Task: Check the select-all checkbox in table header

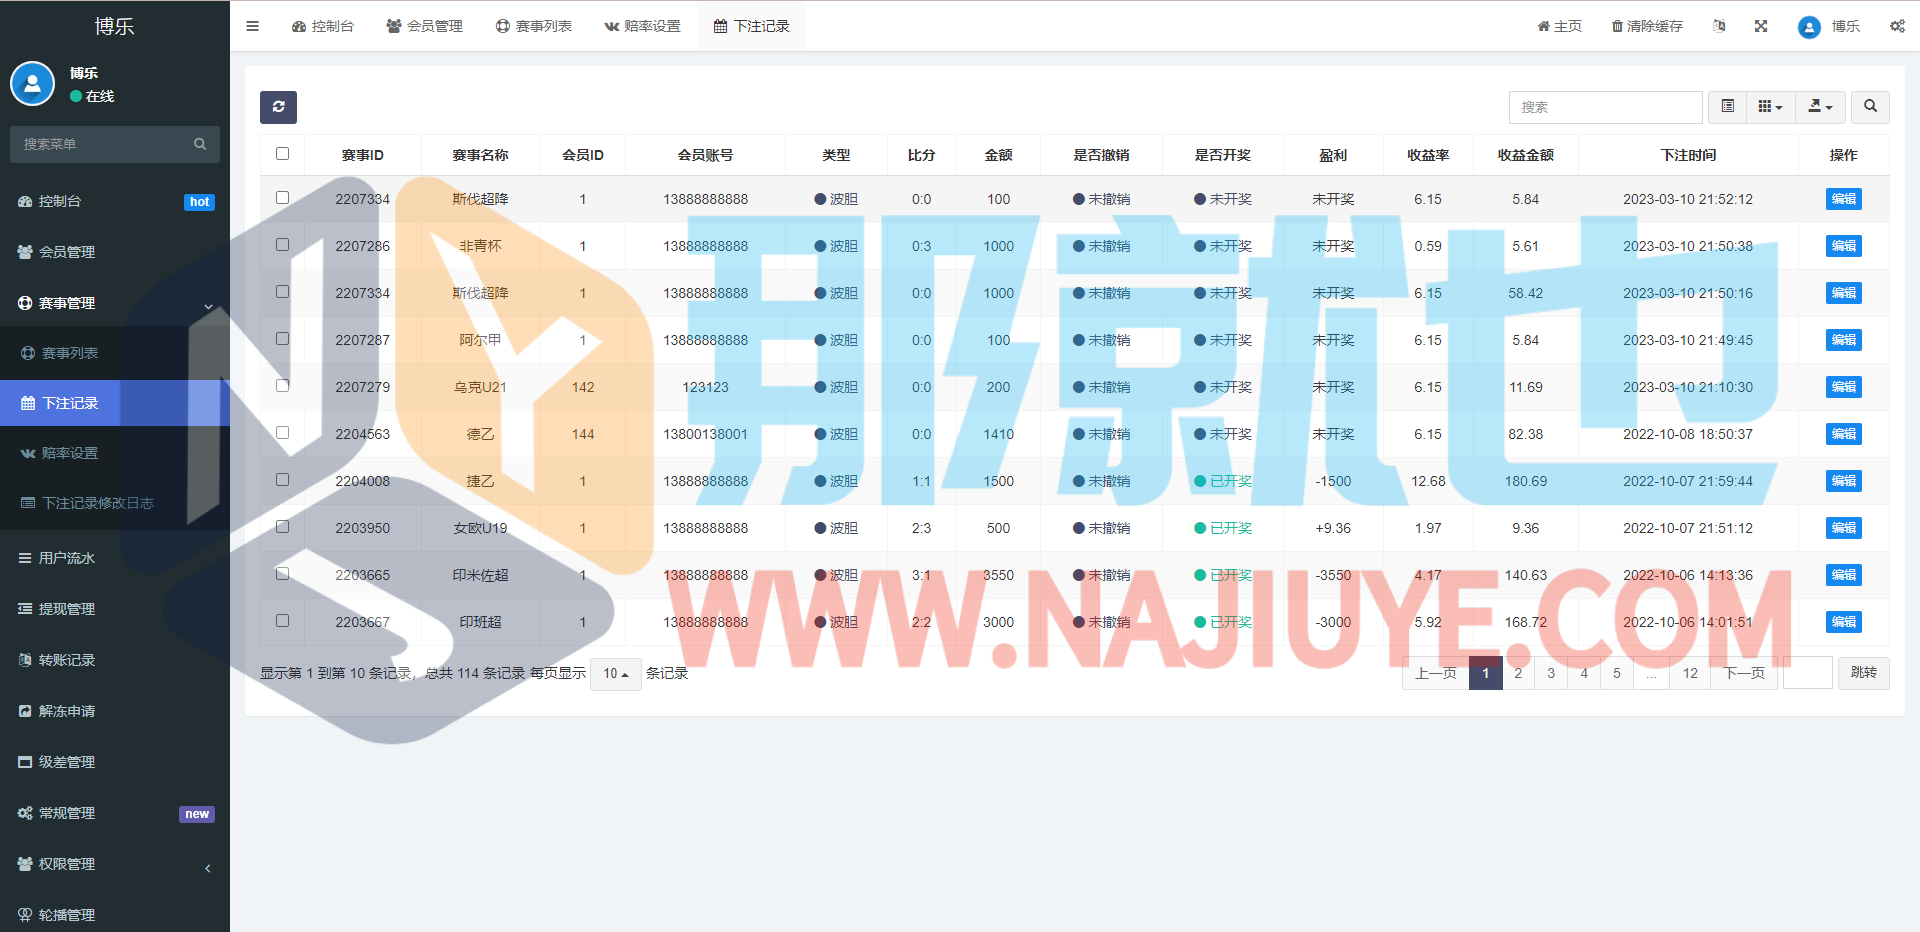Action: click(282, 154)
